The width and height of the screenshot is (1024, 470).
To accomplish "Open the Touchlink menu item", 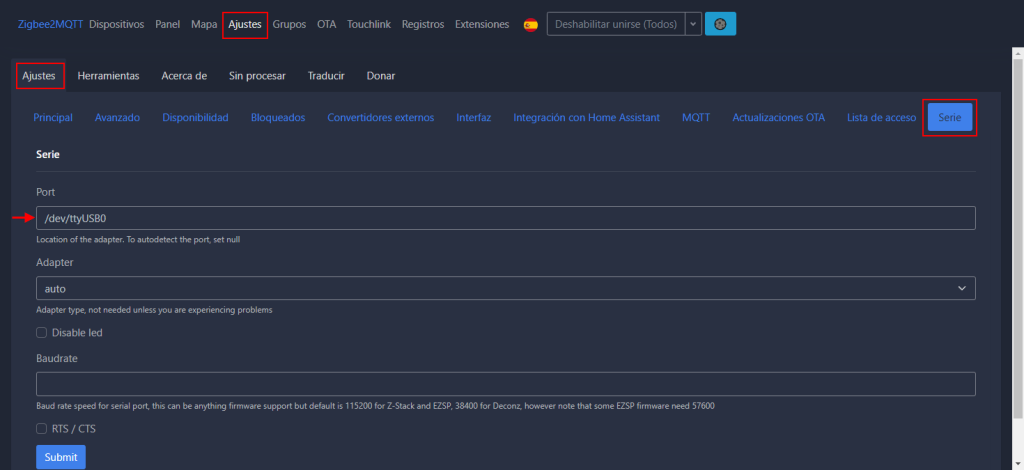I will [x=369, y=24].
